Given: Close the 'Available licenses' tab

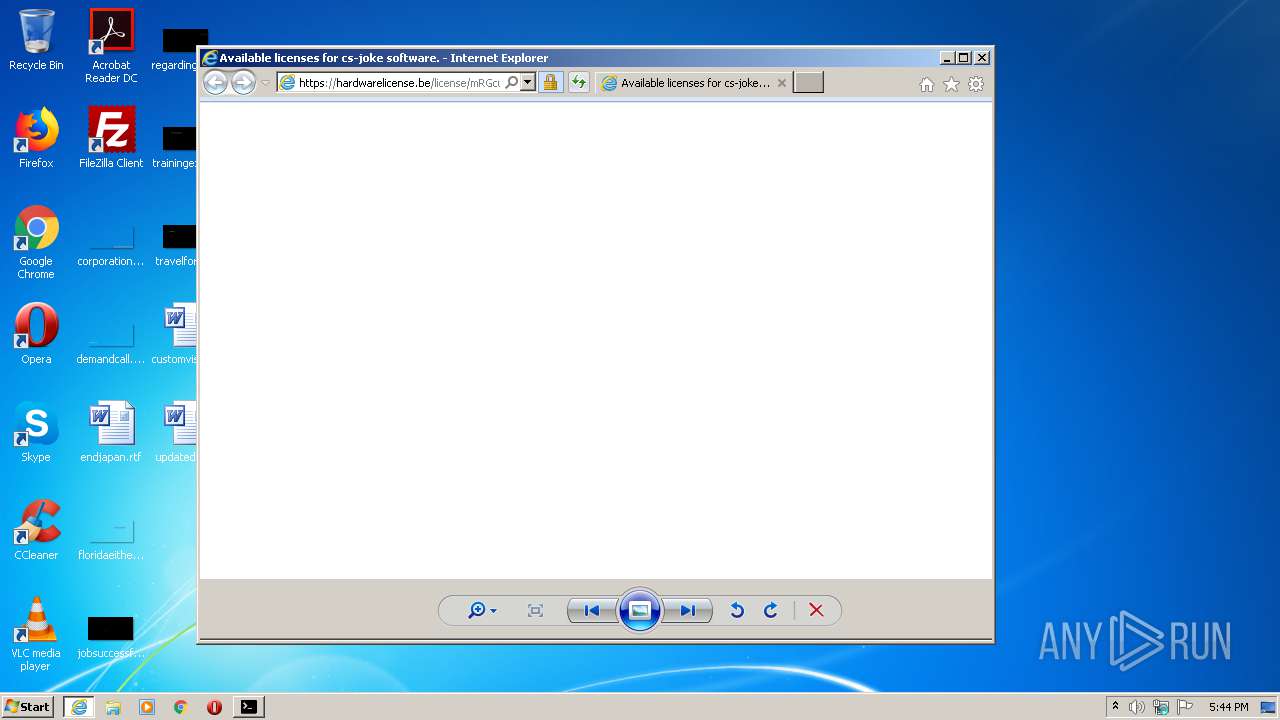Looking at the screenshot, I should click(x=782, y=83).
